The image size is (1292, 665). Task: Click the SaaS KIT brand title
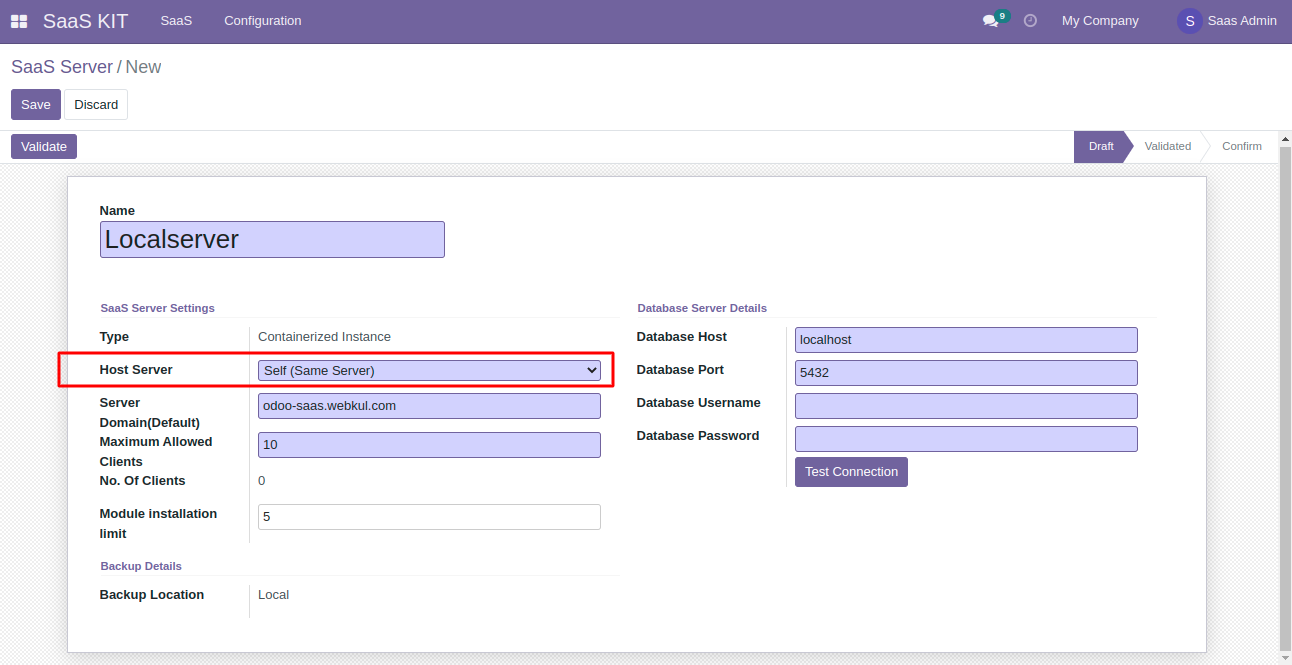click(85, 21)
